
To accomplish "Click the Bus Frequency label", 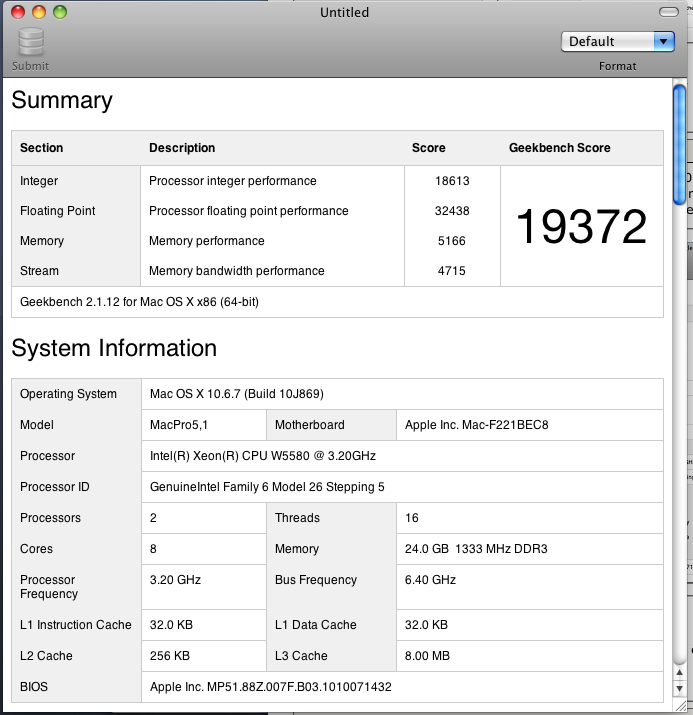I will point(316,580).
